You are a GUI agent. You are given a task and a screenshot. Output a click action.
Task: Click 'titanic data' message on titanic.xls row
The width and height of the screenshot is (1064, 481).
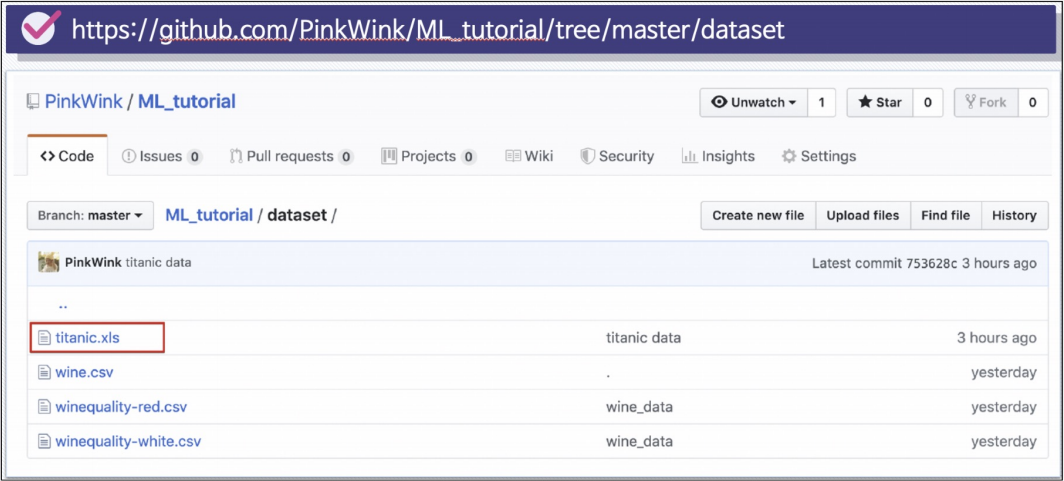pyautogui.click(x=643, y=337)
